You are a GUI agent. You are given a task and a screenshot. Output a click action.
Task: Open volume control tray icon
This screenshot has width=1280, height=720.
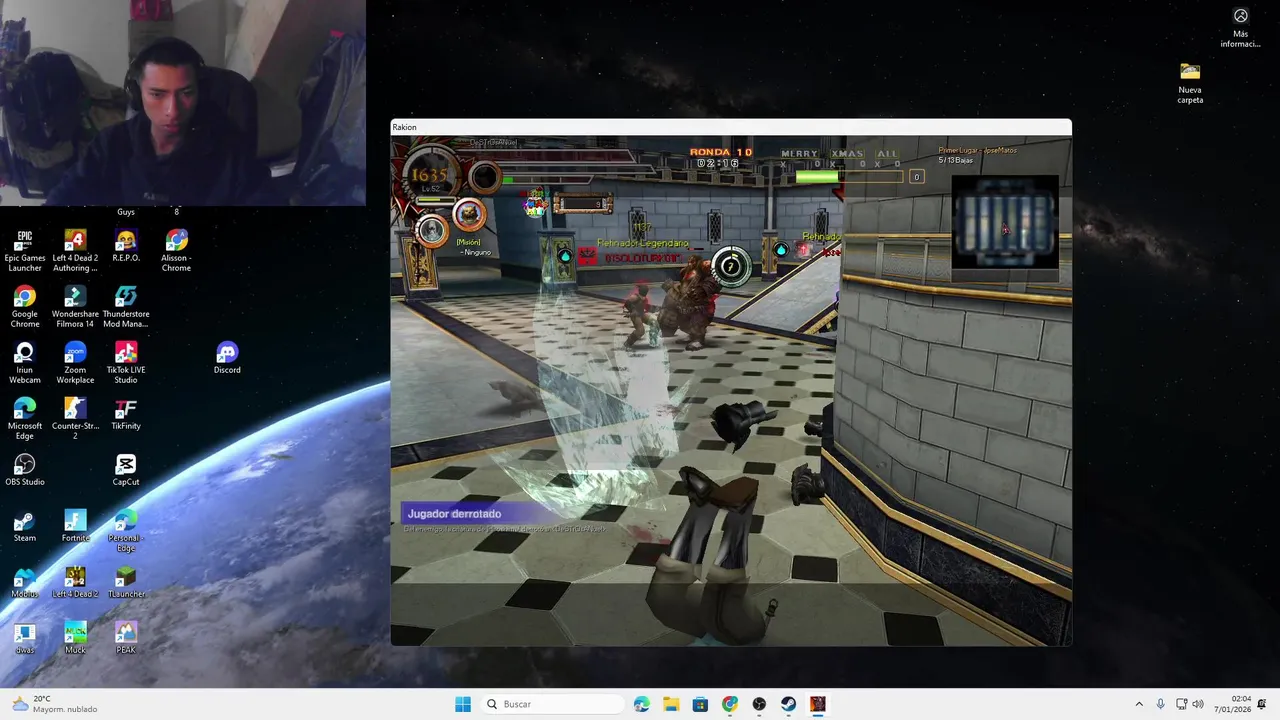(1198, 704)
